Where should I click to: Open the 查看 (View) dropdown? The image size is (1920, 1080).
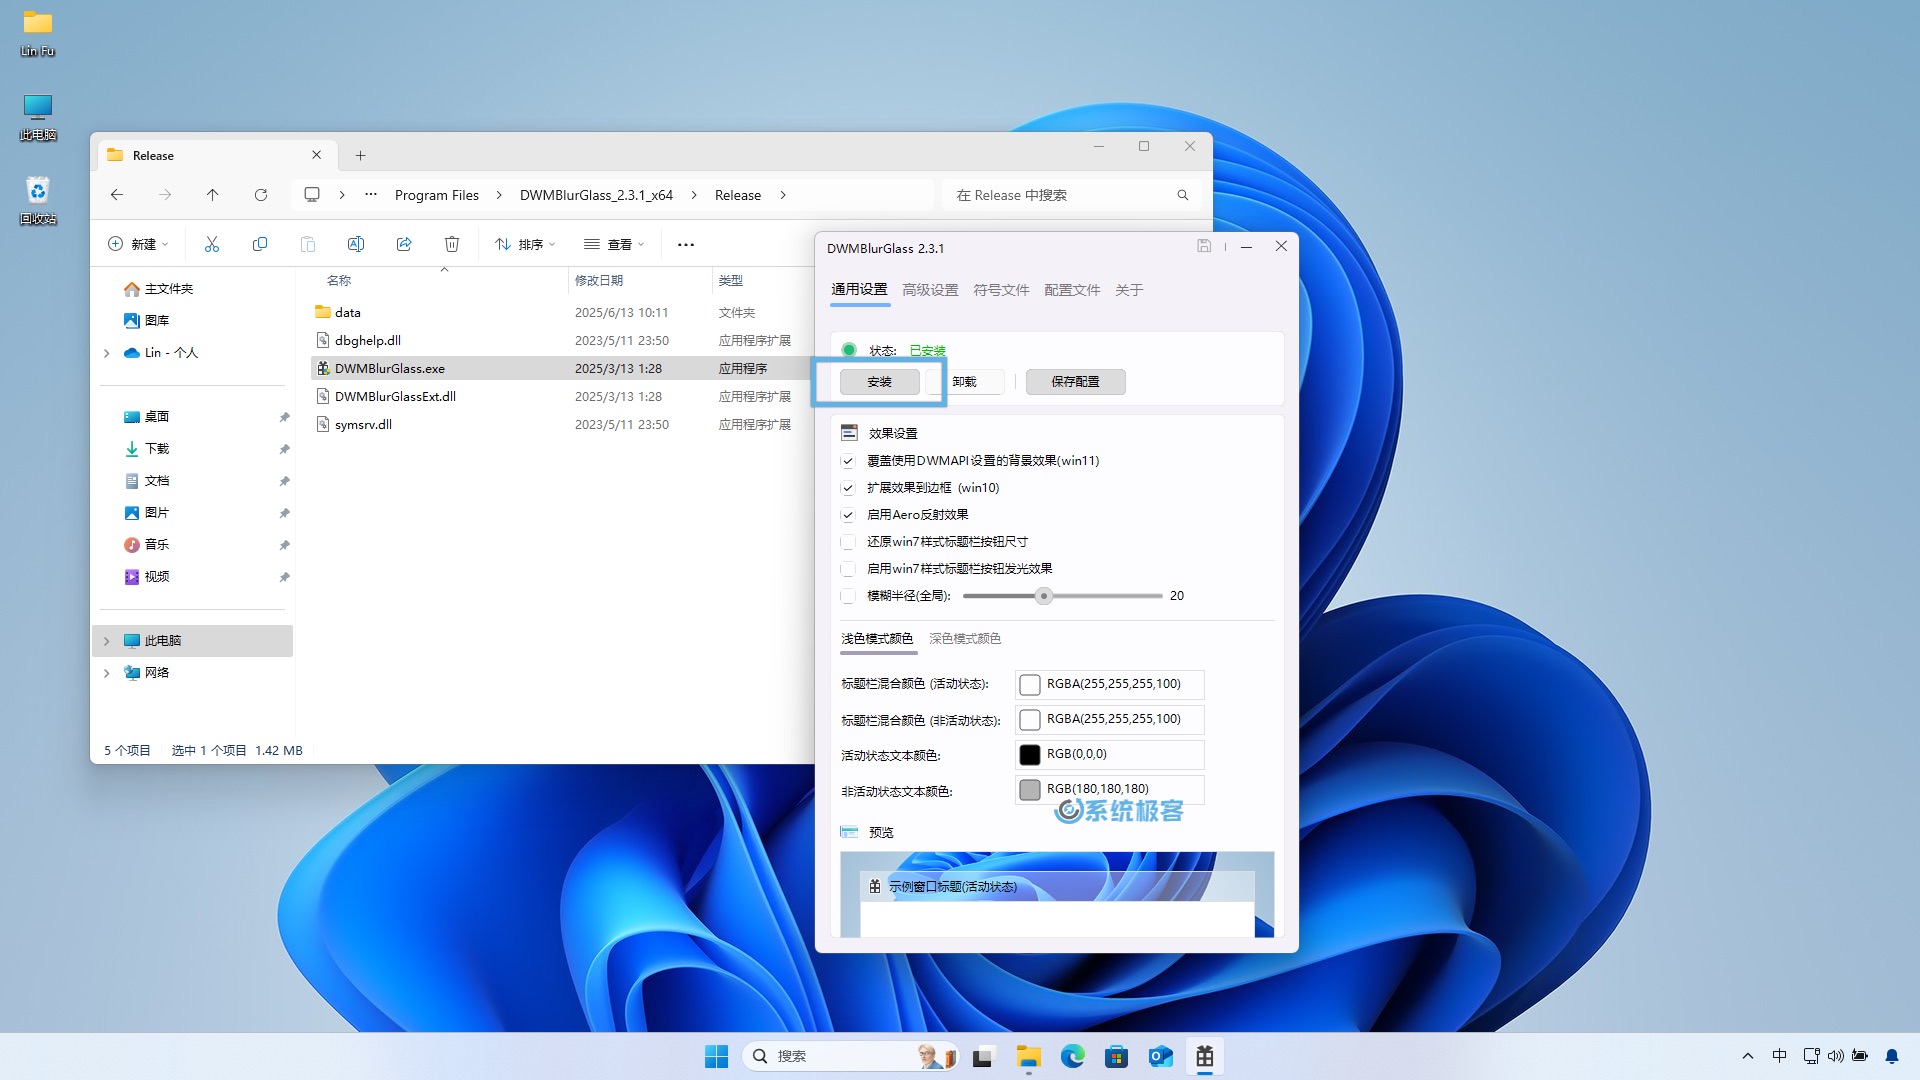(614, 244)
